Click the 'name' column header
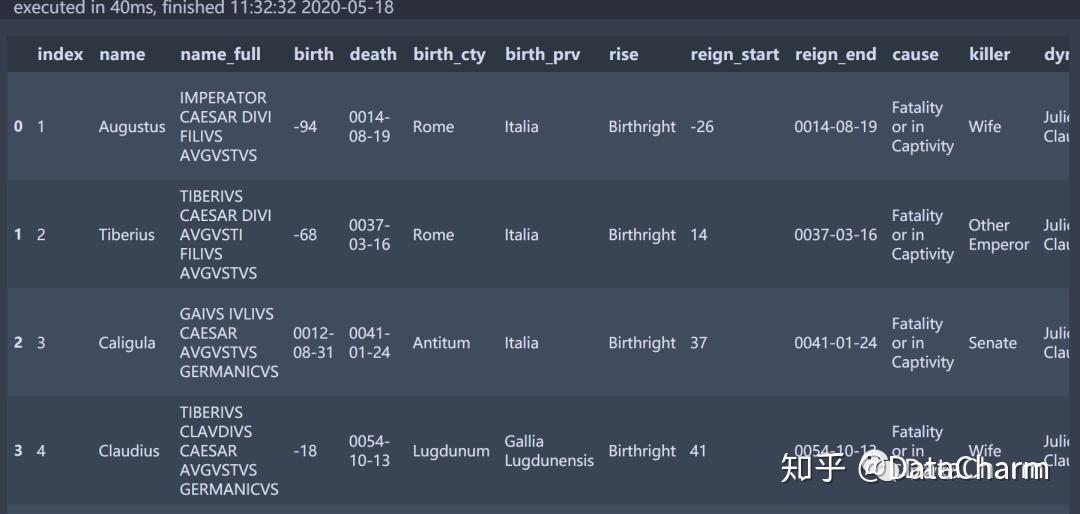 (x=122, y=54)
